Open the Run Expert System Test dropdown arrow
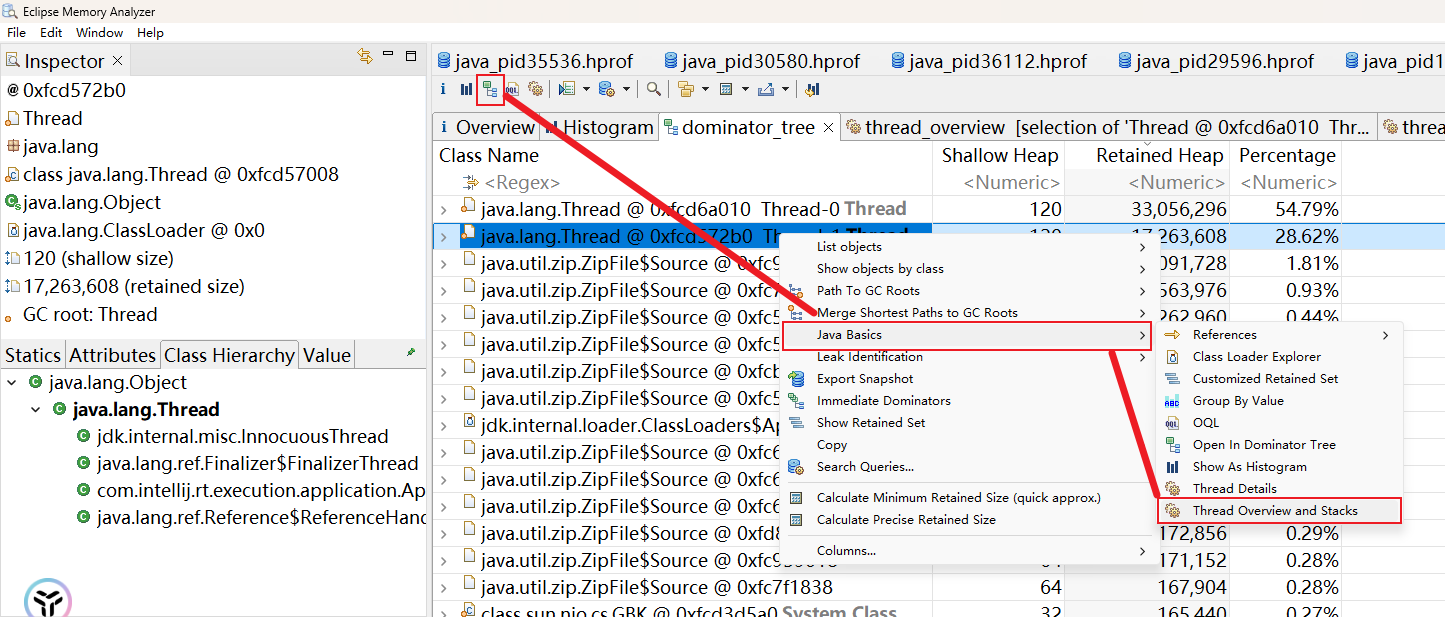The image size is (1445, 617). [x=586, y=89]
